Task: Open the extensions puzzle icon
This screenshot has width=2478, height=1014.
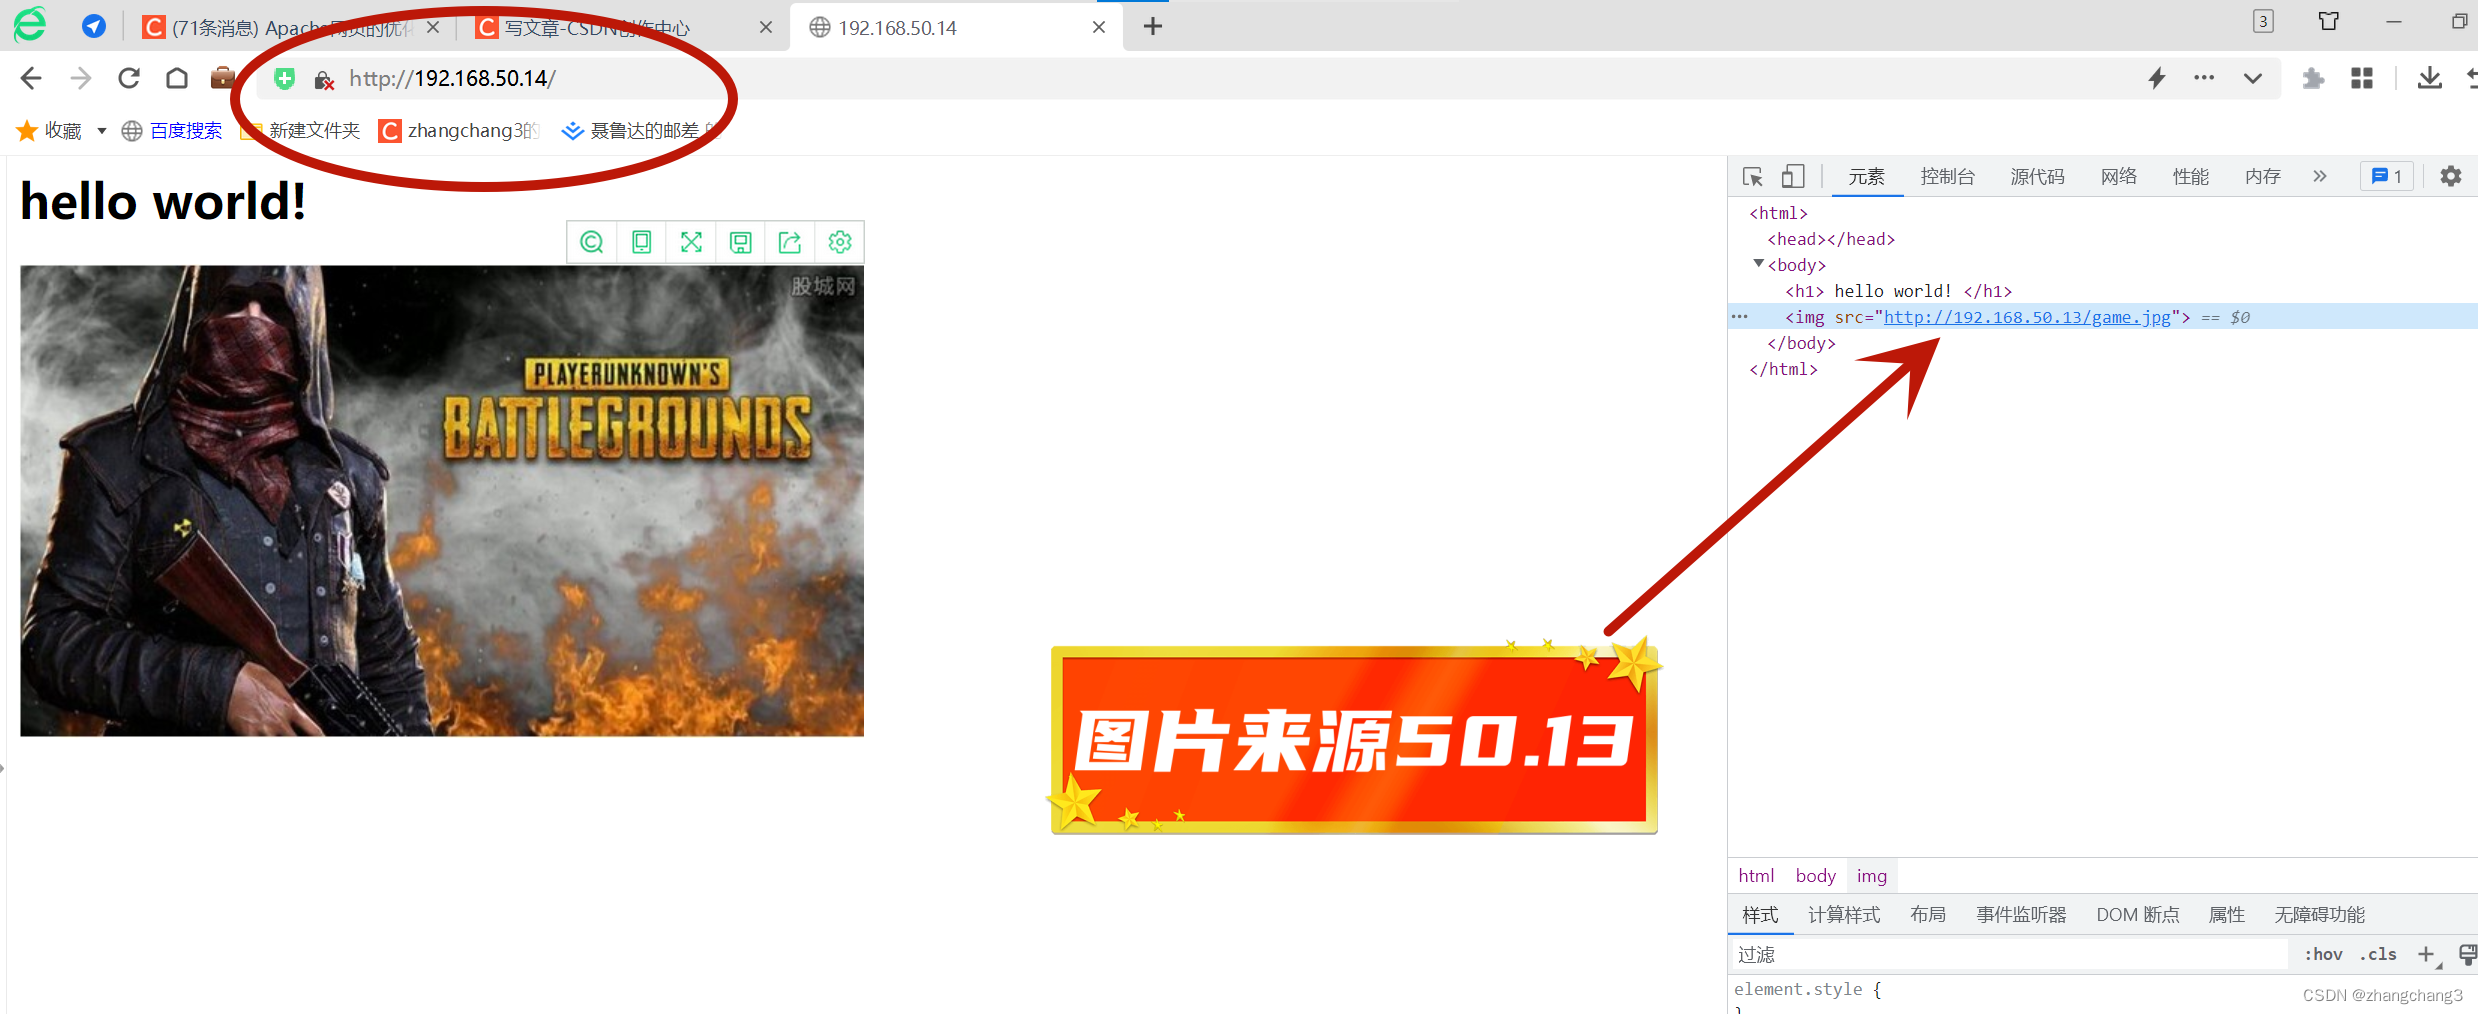Action: coord(2313,78)
